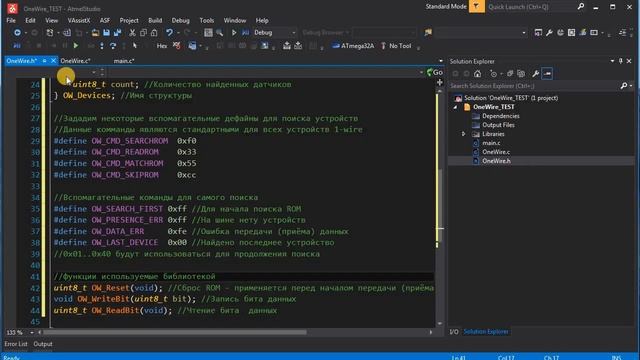
Task: Click the Solution Explorer search magnifier
Action: tap(624, 86)
